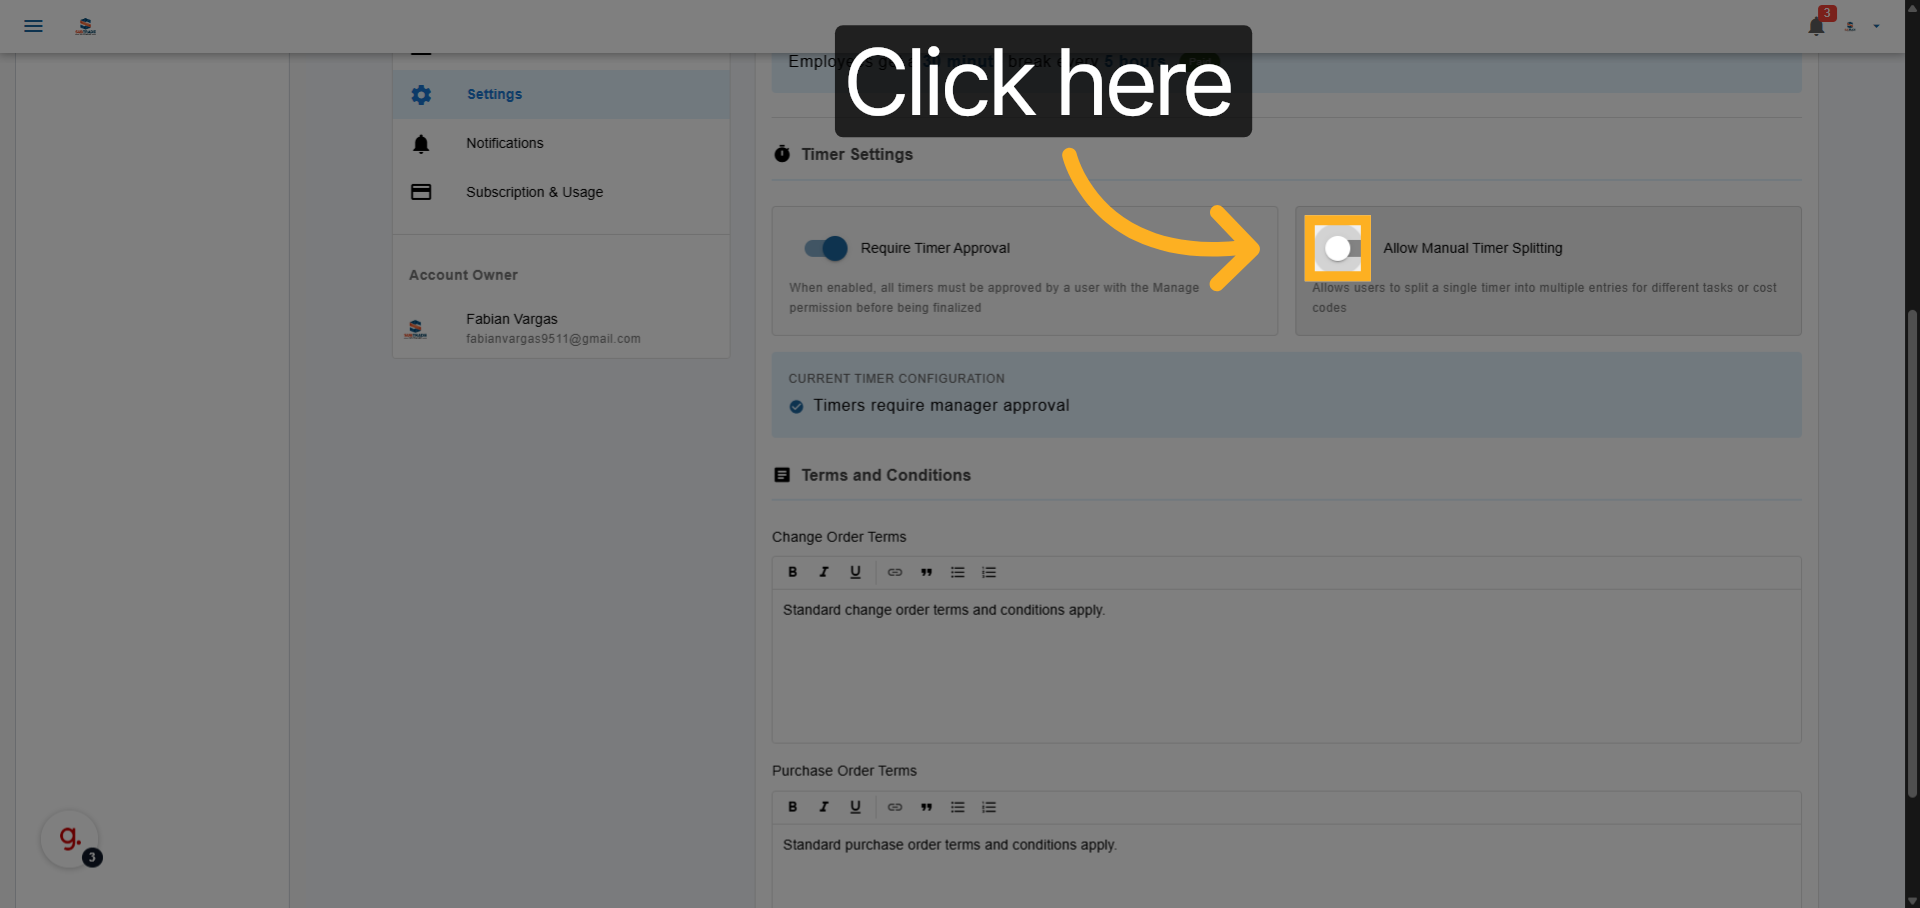Apply bold in the Change Order Terms editor

tap(792, 572)
